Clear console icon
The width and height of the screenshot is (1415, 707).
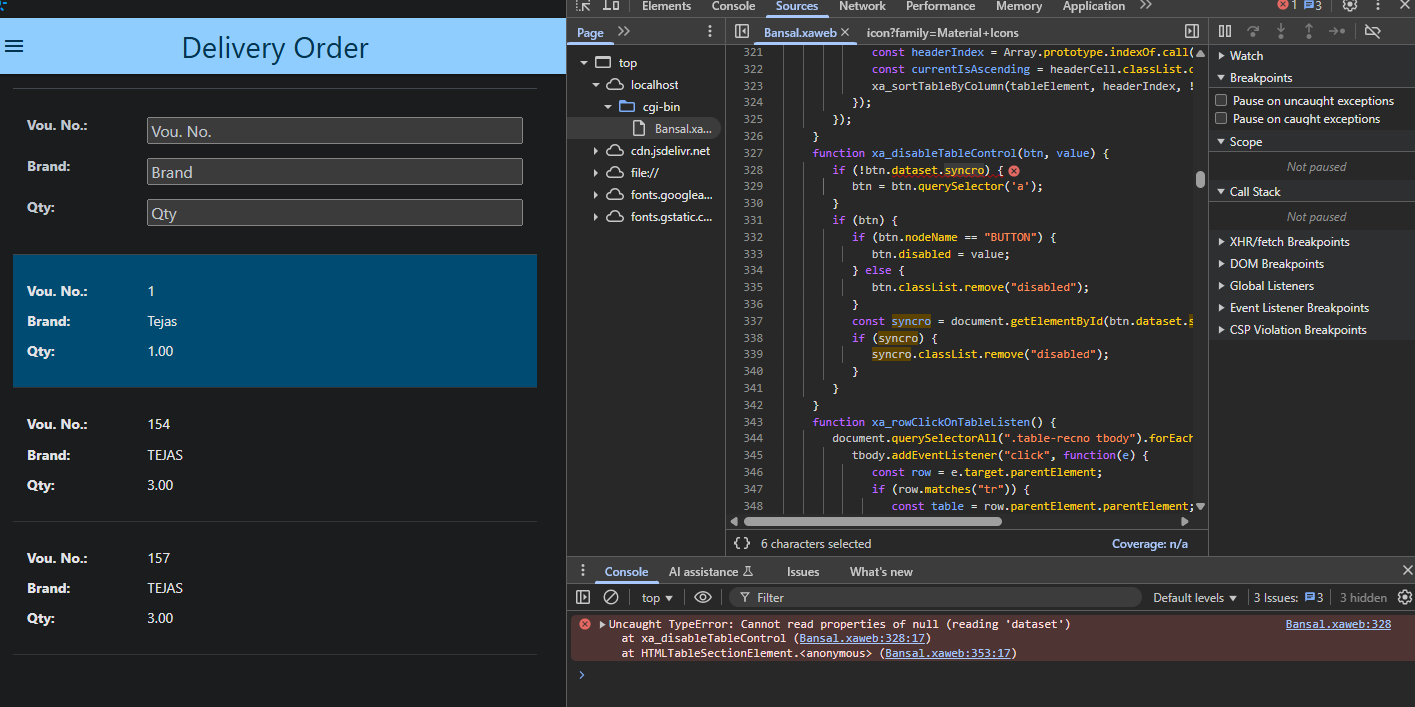611,597
